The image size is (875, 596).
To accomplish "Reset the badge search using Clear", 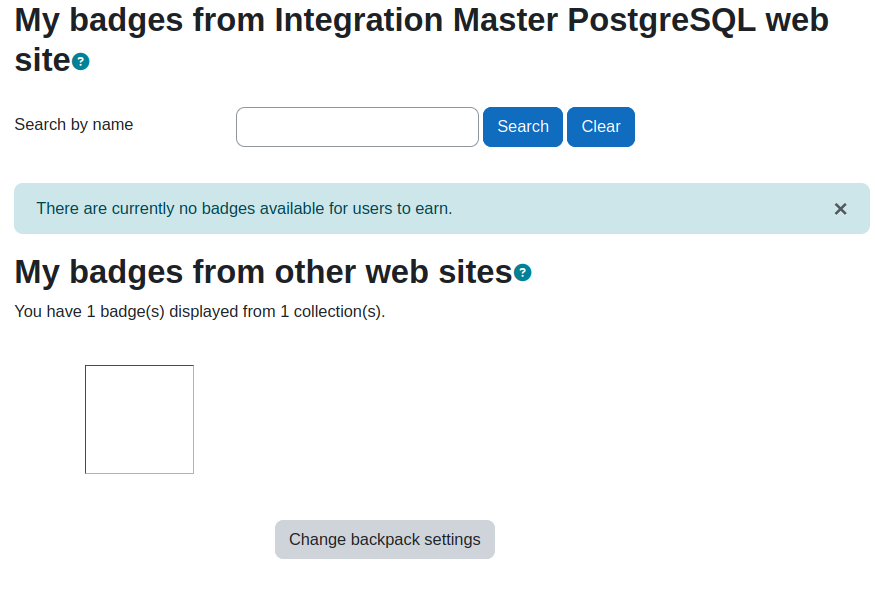I will click(601, 127).
